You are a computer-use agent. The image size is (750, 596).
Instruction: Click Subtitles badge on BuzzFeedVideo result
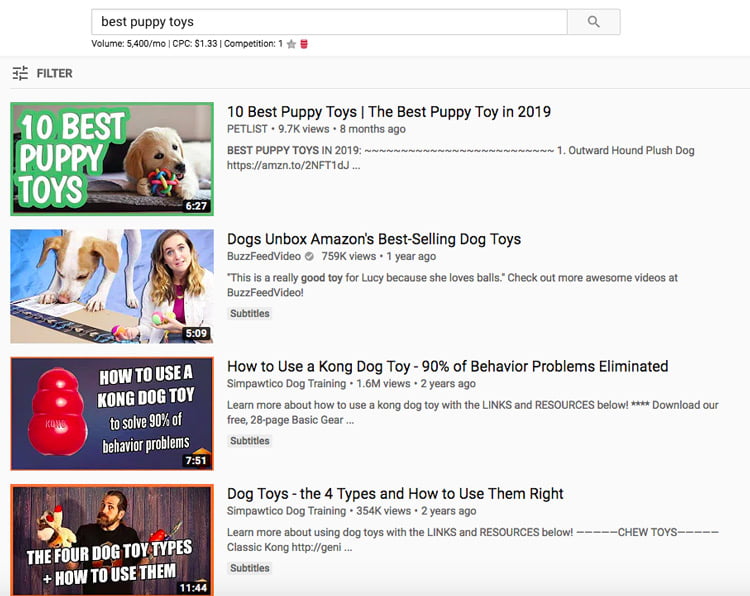tap(250, 314)
